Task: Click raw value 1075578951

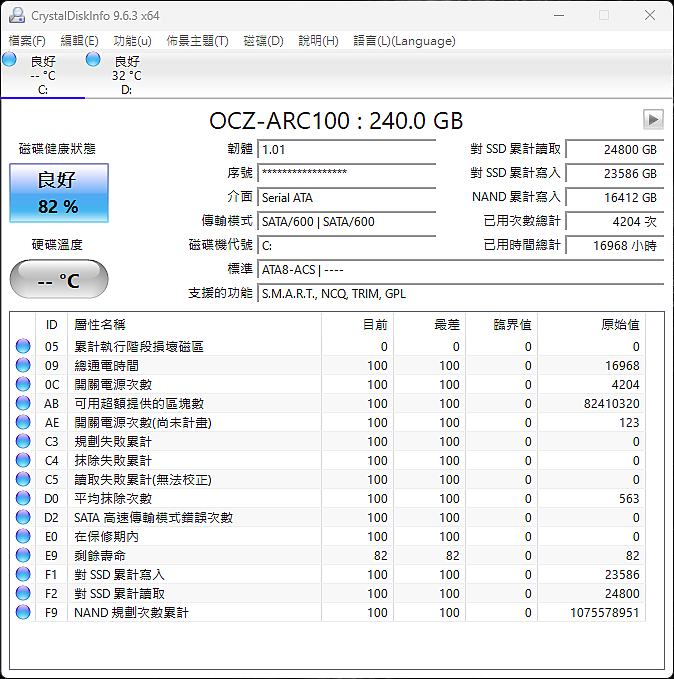Action: coord(605,612)
